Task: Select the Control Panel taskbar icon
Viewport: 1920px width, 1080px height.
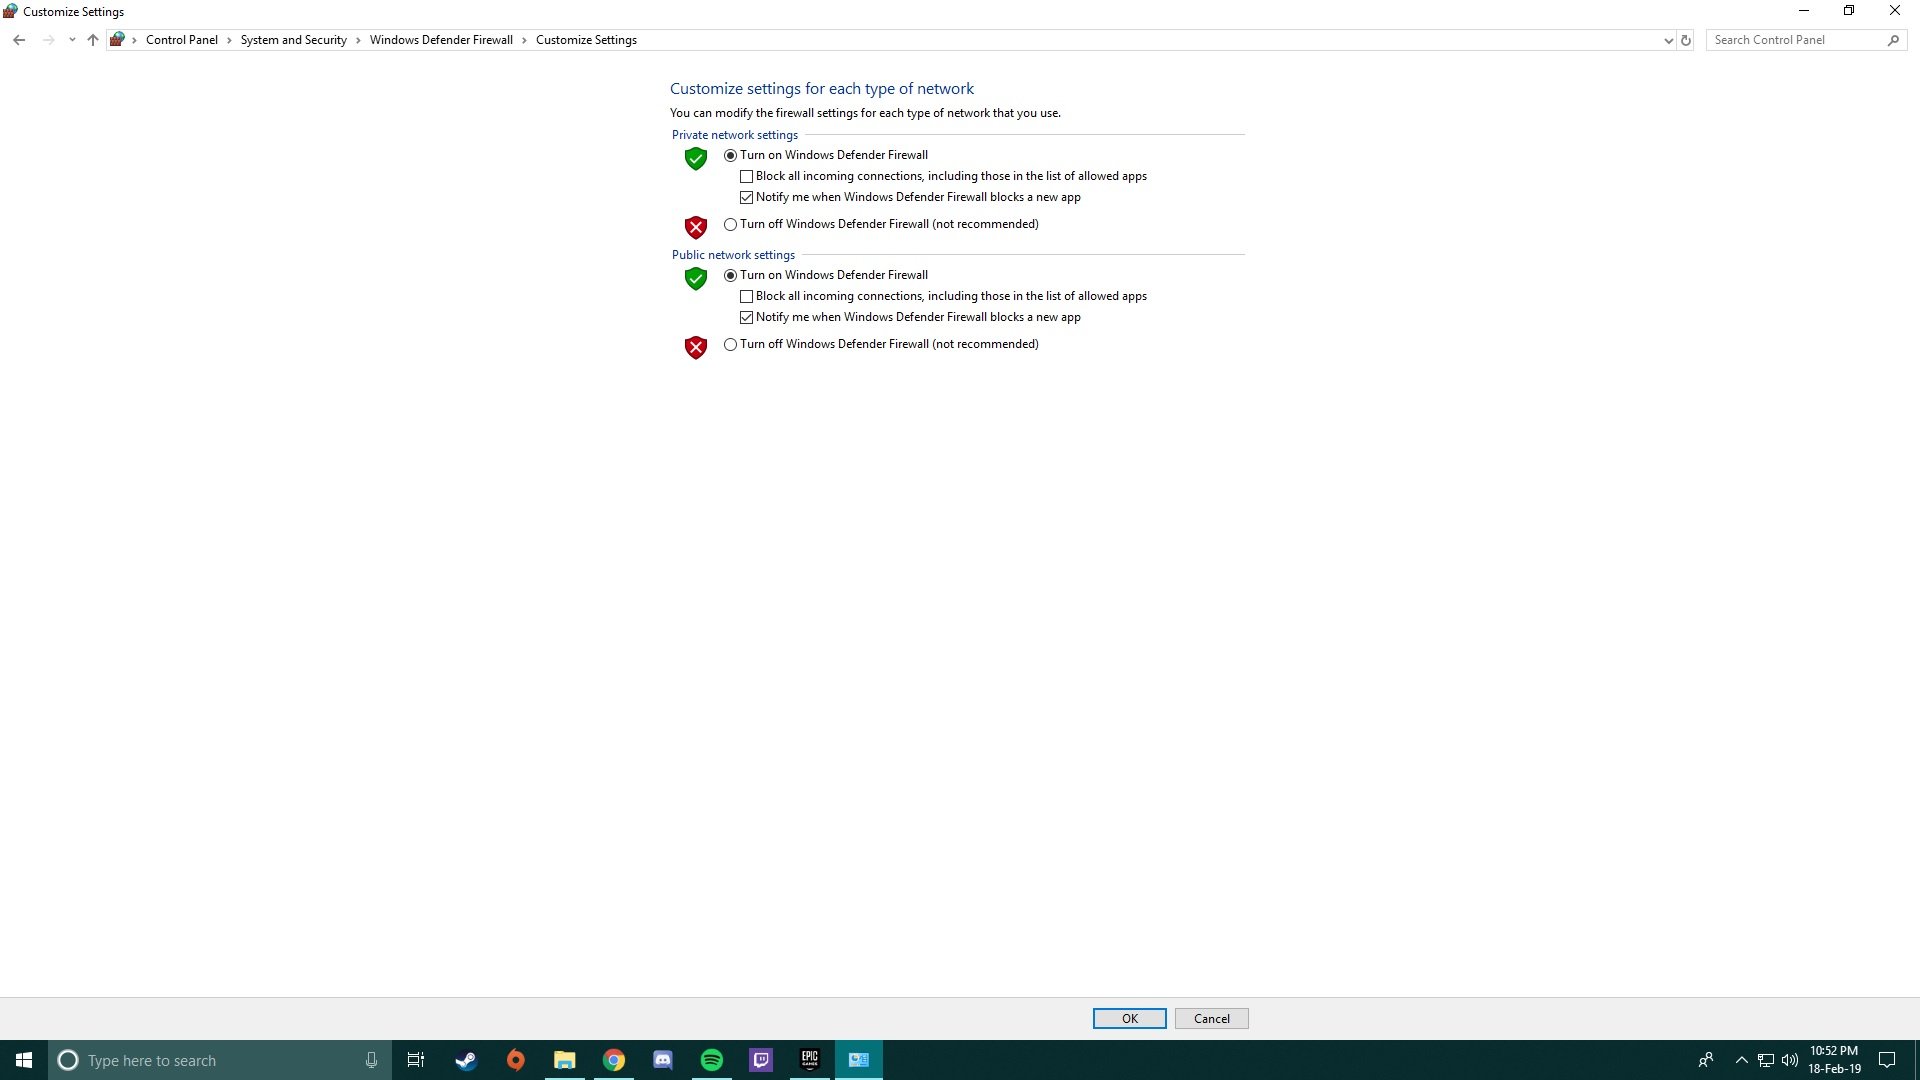Action: point(858,1060)
